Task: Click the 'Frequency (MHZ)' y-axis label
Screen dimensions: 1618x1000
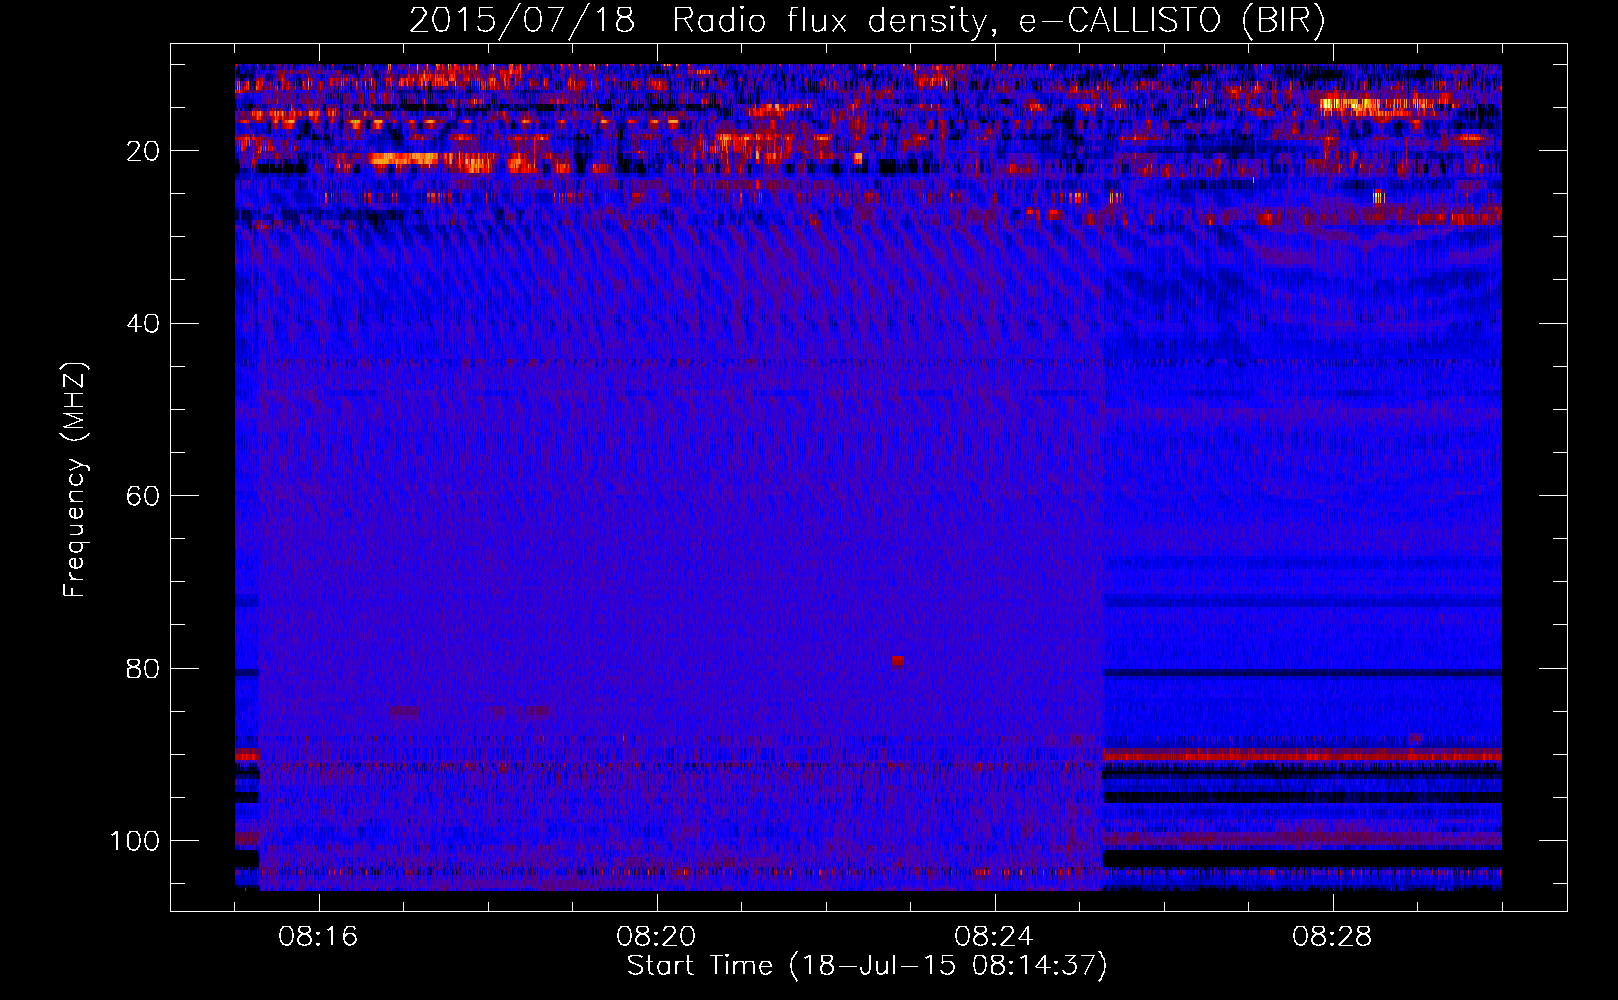Action: click(x=75, y=480)
